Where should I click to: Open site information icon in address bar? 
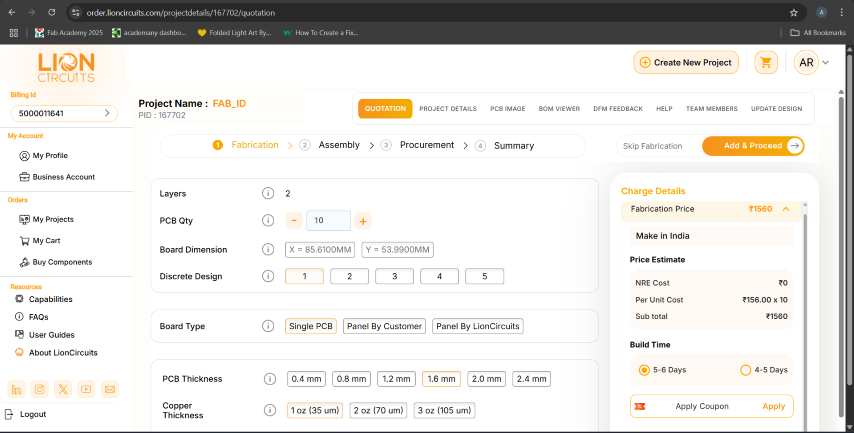[x=76, y=13]
